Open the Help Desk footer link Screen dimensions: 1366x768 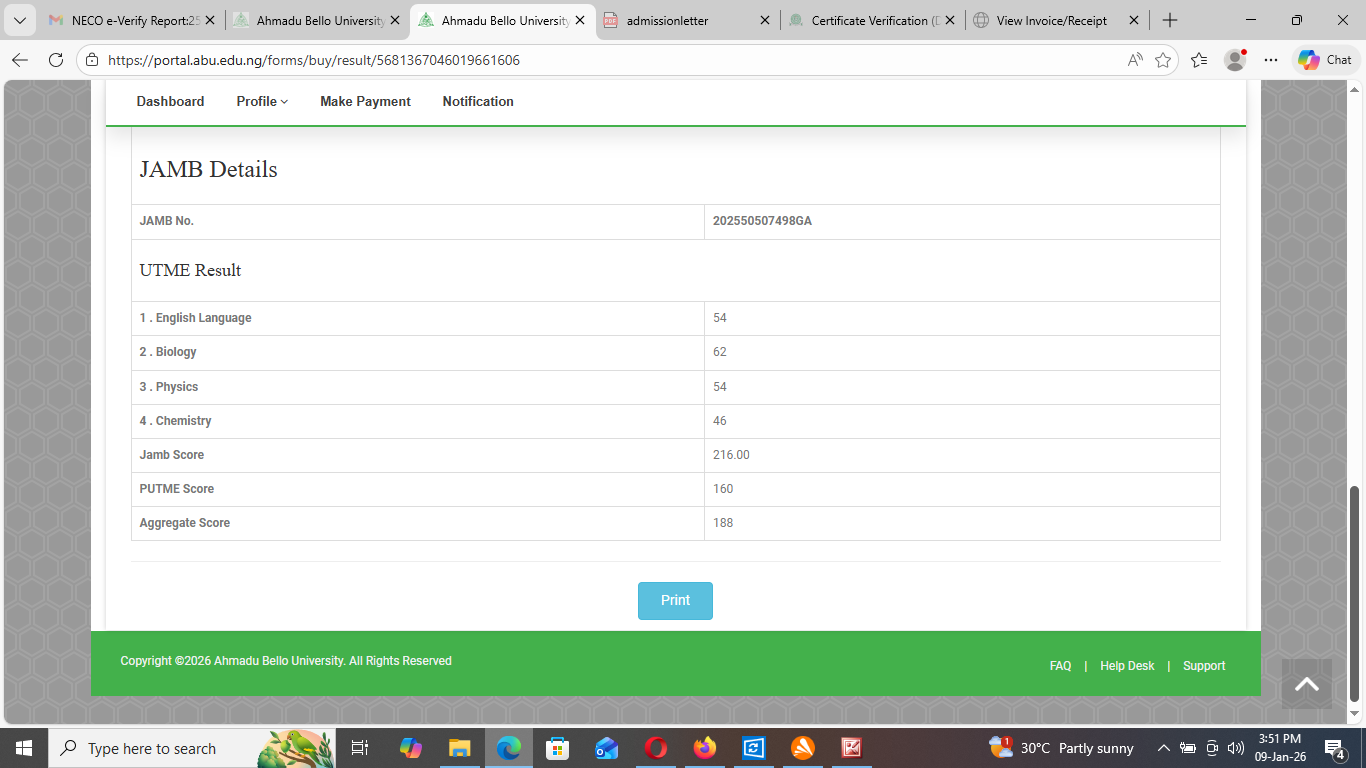point(1127,666)
